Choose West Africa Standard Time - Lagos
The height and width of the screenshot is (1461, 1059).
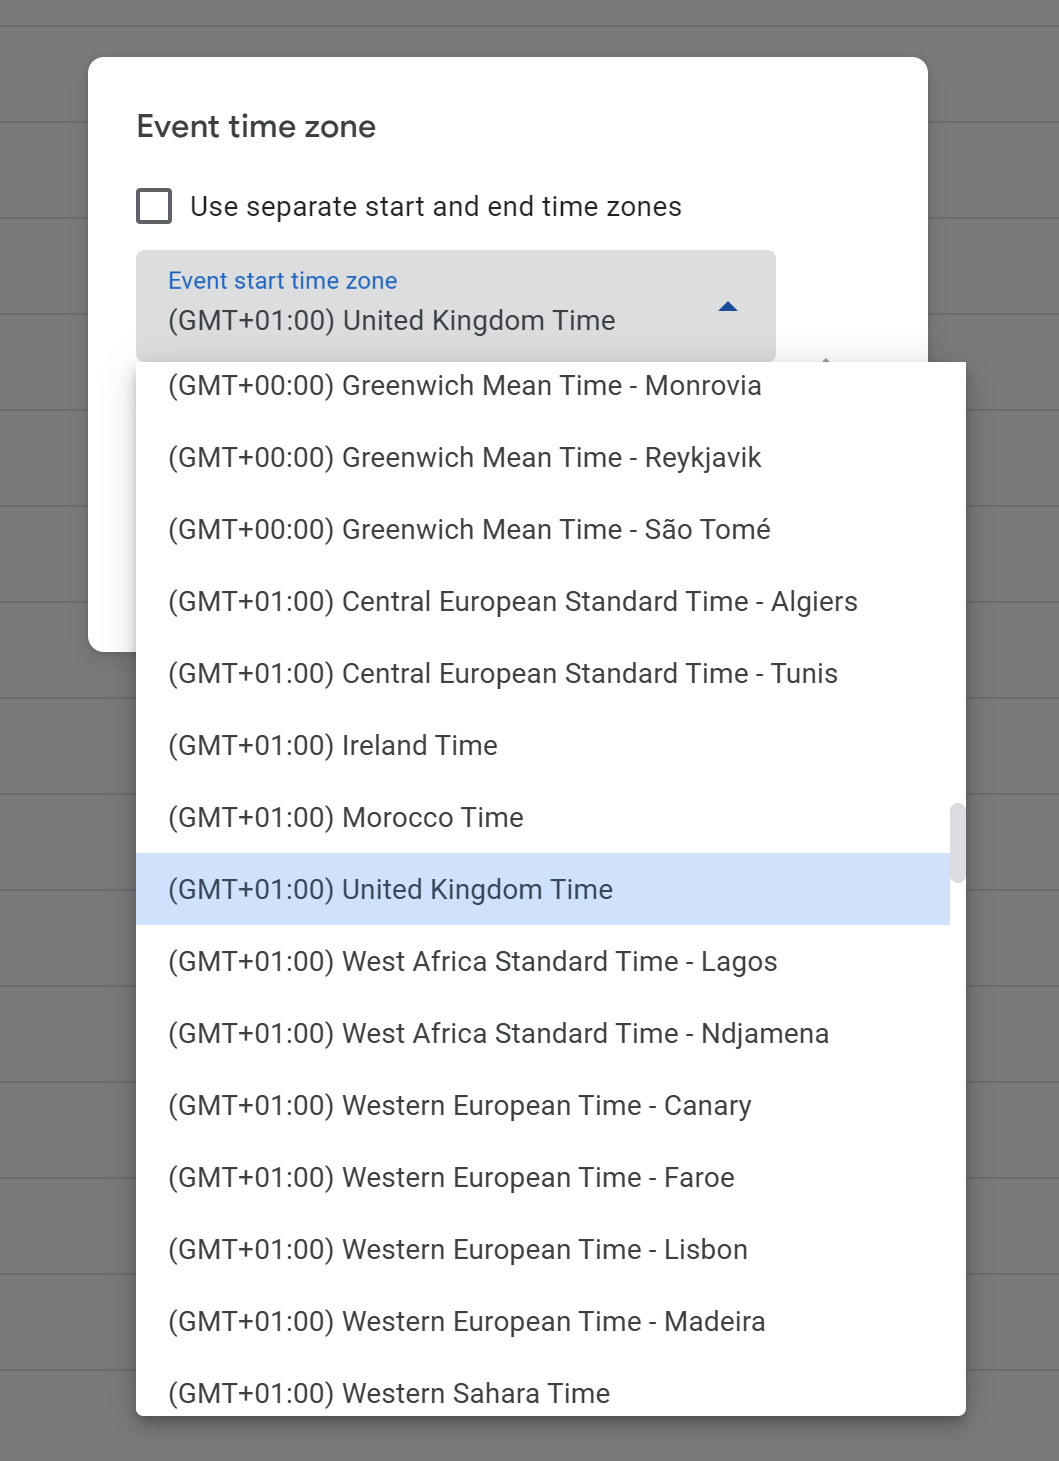(x=472, y=962)
